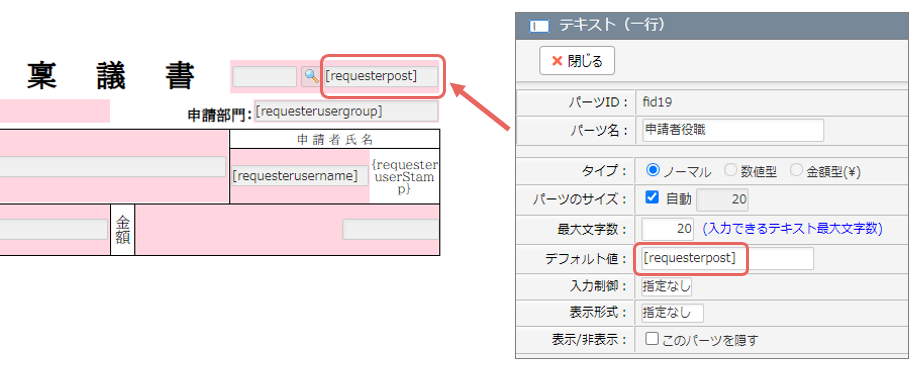The image size is (920, 373).
Task: Click the 最大文字数 input field
Action: pos(668,229)
